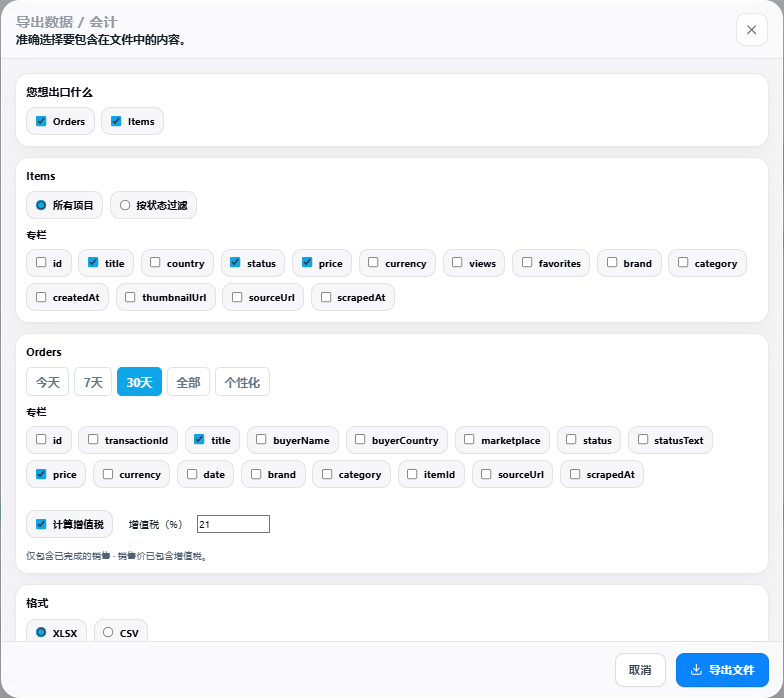This screenshot has height=698, width=784.
Task: Select the CSV format radio button
Action: tap(108, 632)
